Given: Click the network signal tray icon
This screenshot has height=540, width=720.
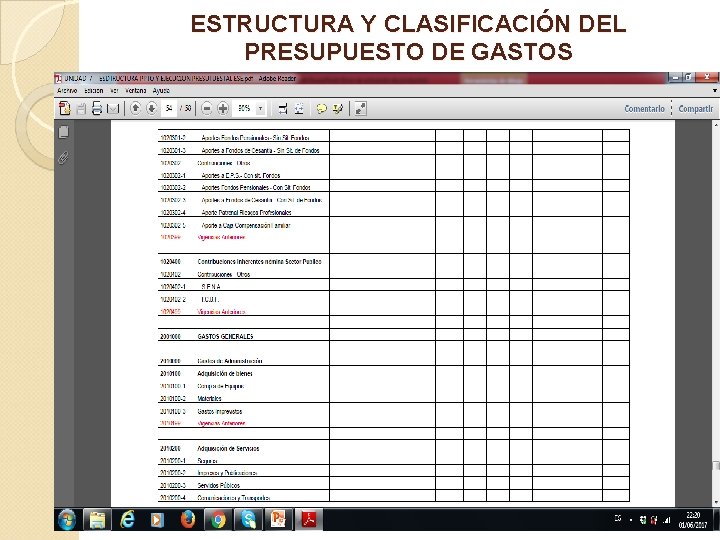Looking at the screenshot, I should tap(666, 520).
